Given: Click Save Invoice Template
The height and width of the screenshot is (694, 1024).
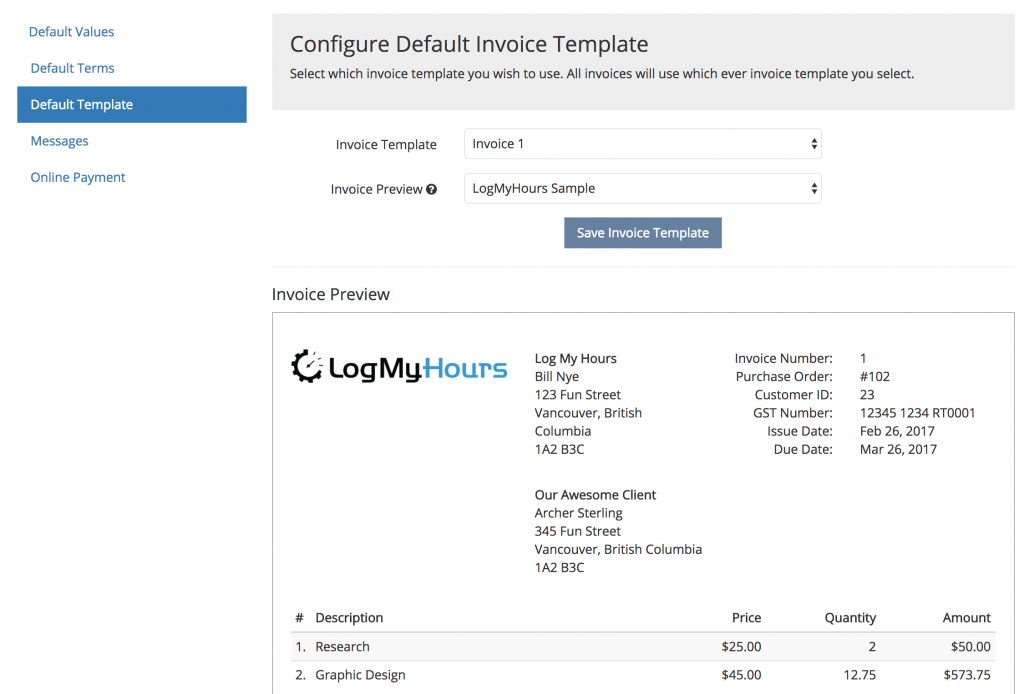Looking at the screenshot, I should pyautogui.click(x=642, y=232).
